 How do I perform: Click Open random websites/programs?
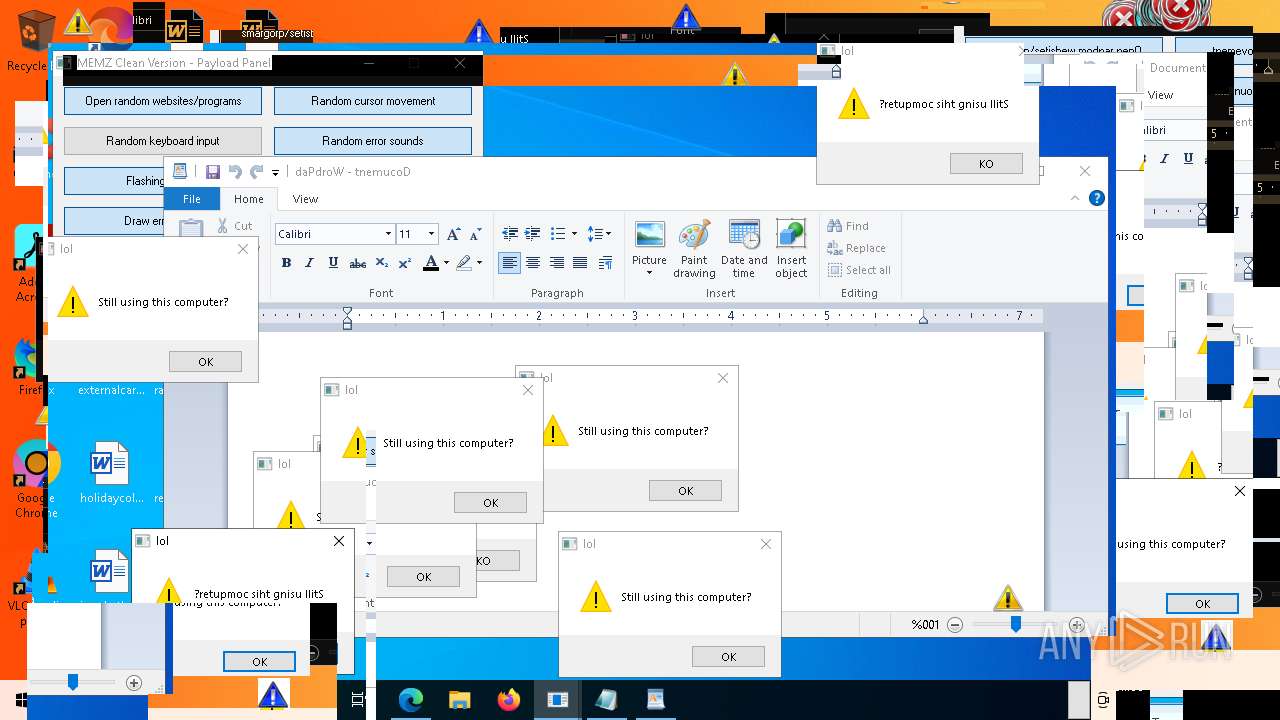(x=163, y=101)
